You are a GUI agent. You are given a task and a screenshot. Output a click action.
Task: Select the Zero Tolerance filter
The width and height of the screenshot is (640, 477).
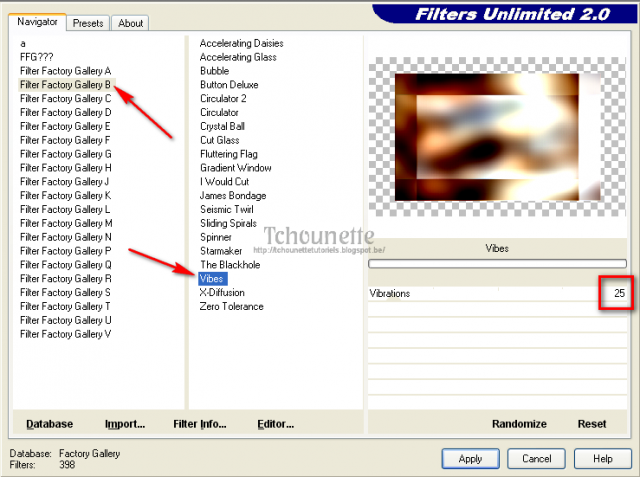click(x=231, y=306)
